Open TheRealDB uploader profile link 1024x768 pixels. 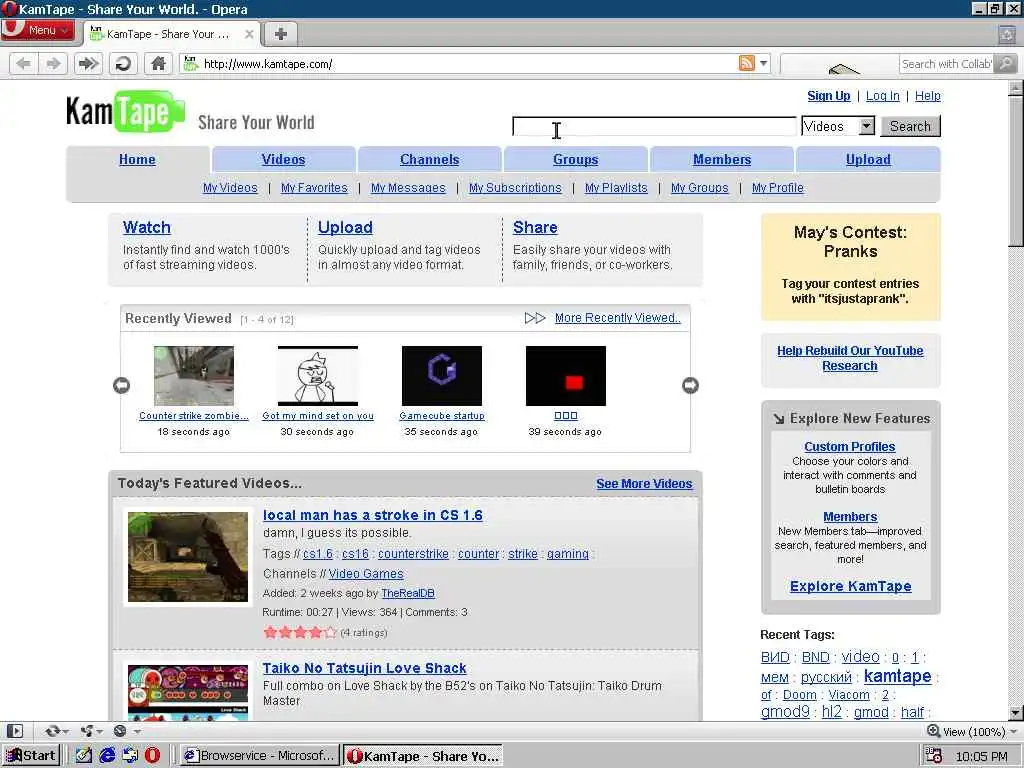click(408, 593)
